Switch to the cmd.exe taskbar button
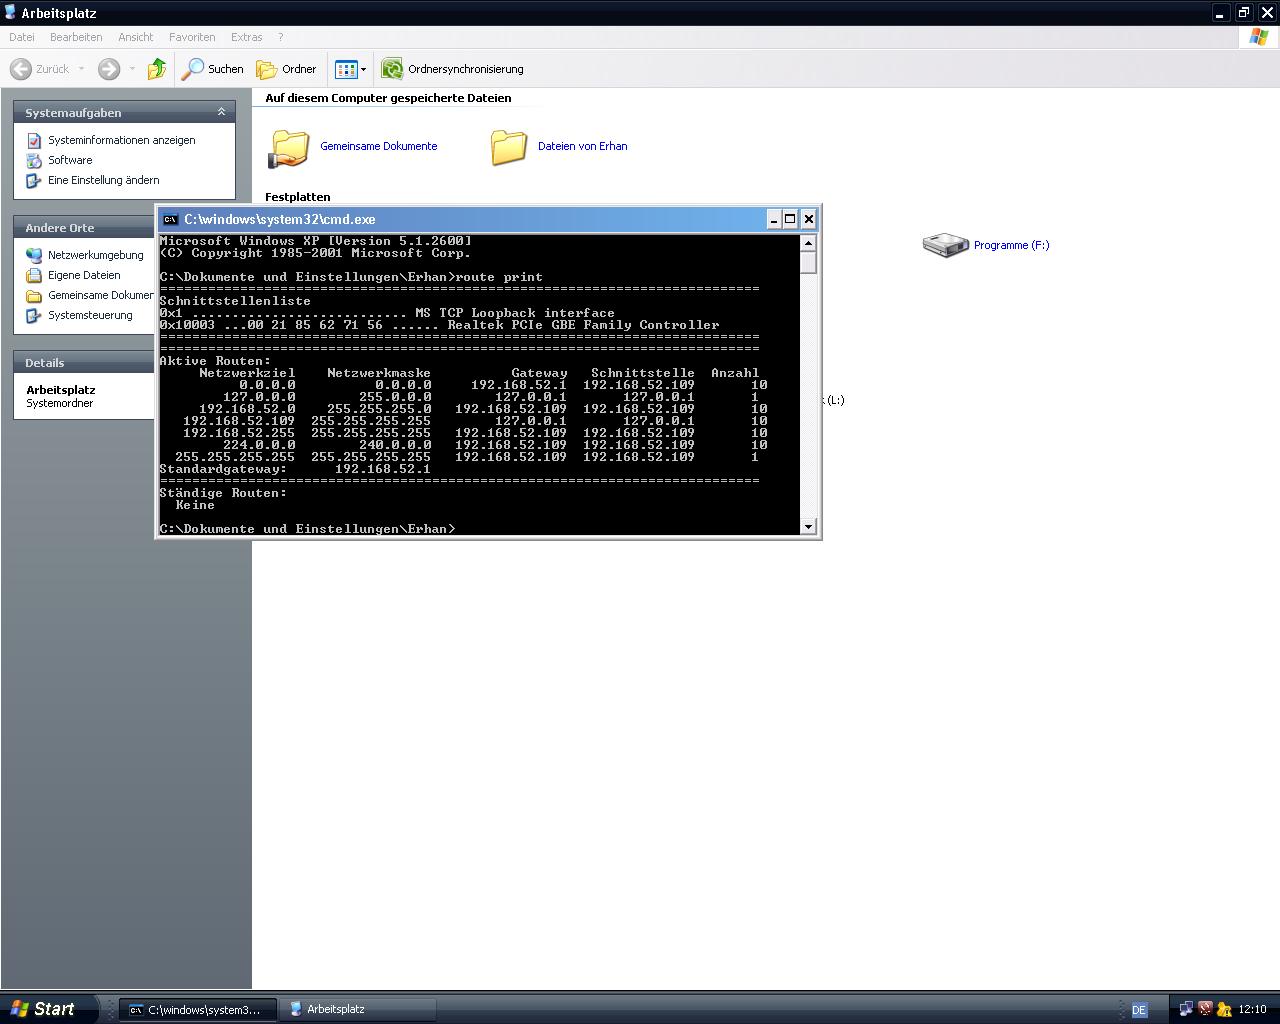This screenshot has width=1280, height=1024. 197,1009
